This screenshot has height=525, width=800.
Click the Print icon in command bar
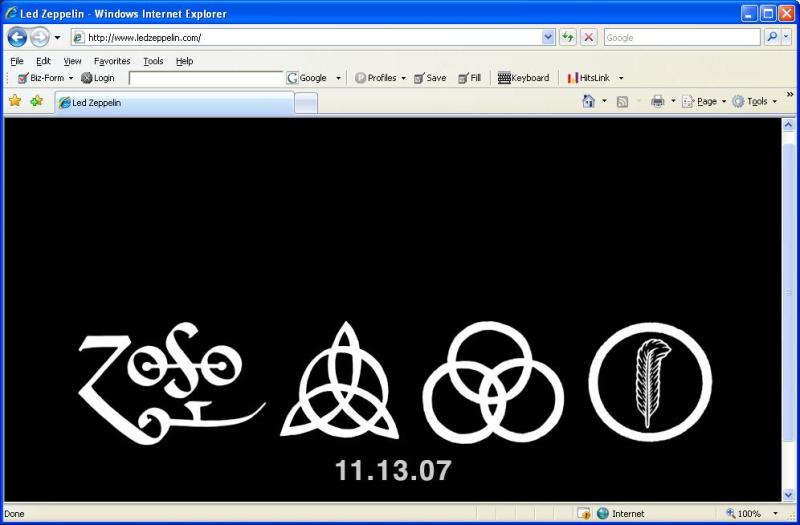click(657, 101)
